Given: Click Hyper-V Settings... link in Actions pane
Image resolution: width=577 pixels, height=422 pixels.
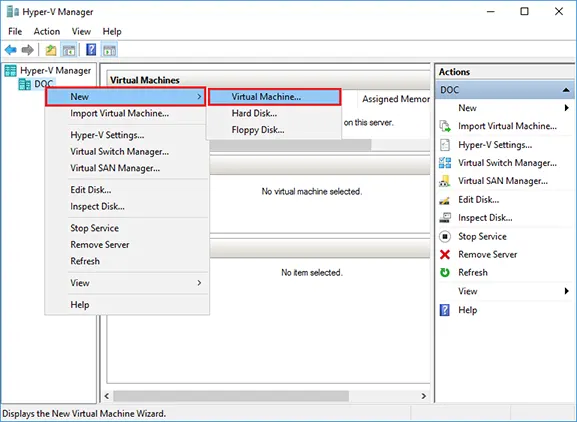Looking at the screenshot, I should [x=495, y=145].
